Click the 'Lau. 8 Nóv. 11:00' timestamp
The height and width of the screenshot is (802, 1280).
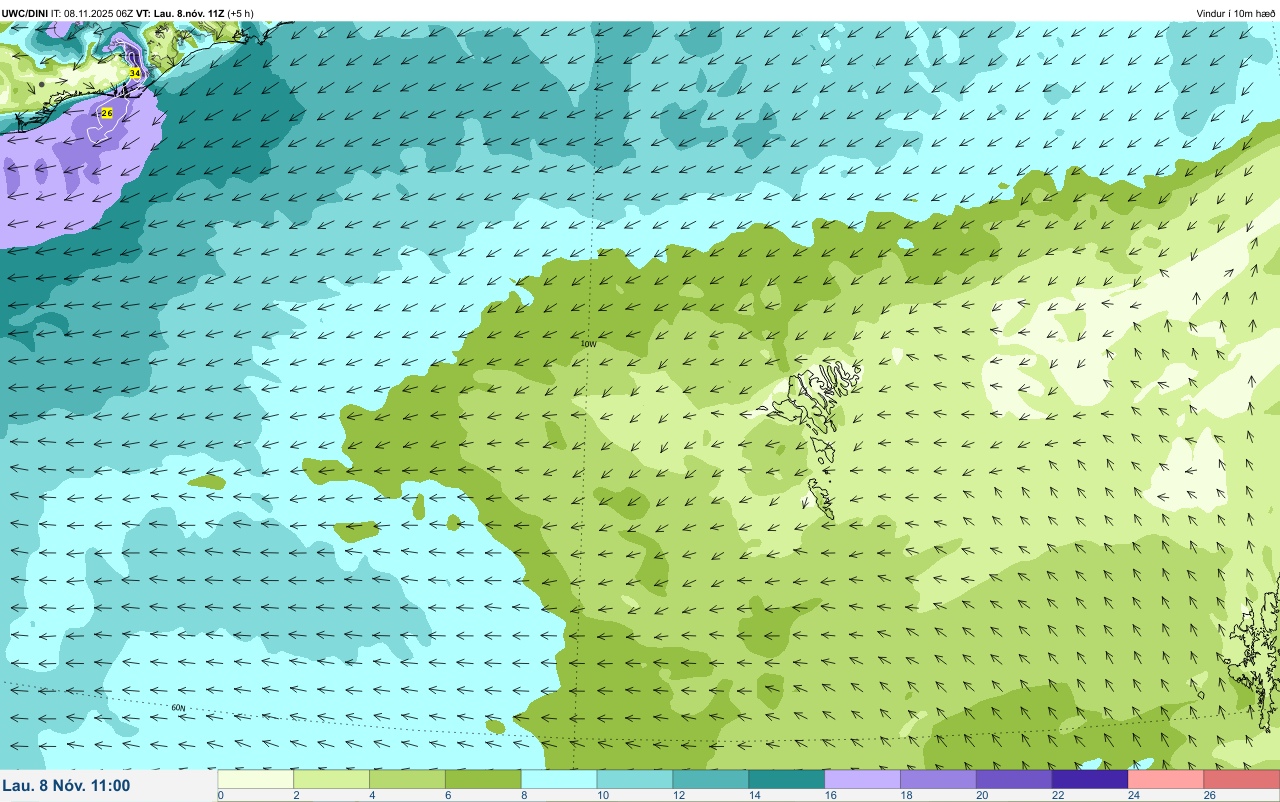[66, 786]
